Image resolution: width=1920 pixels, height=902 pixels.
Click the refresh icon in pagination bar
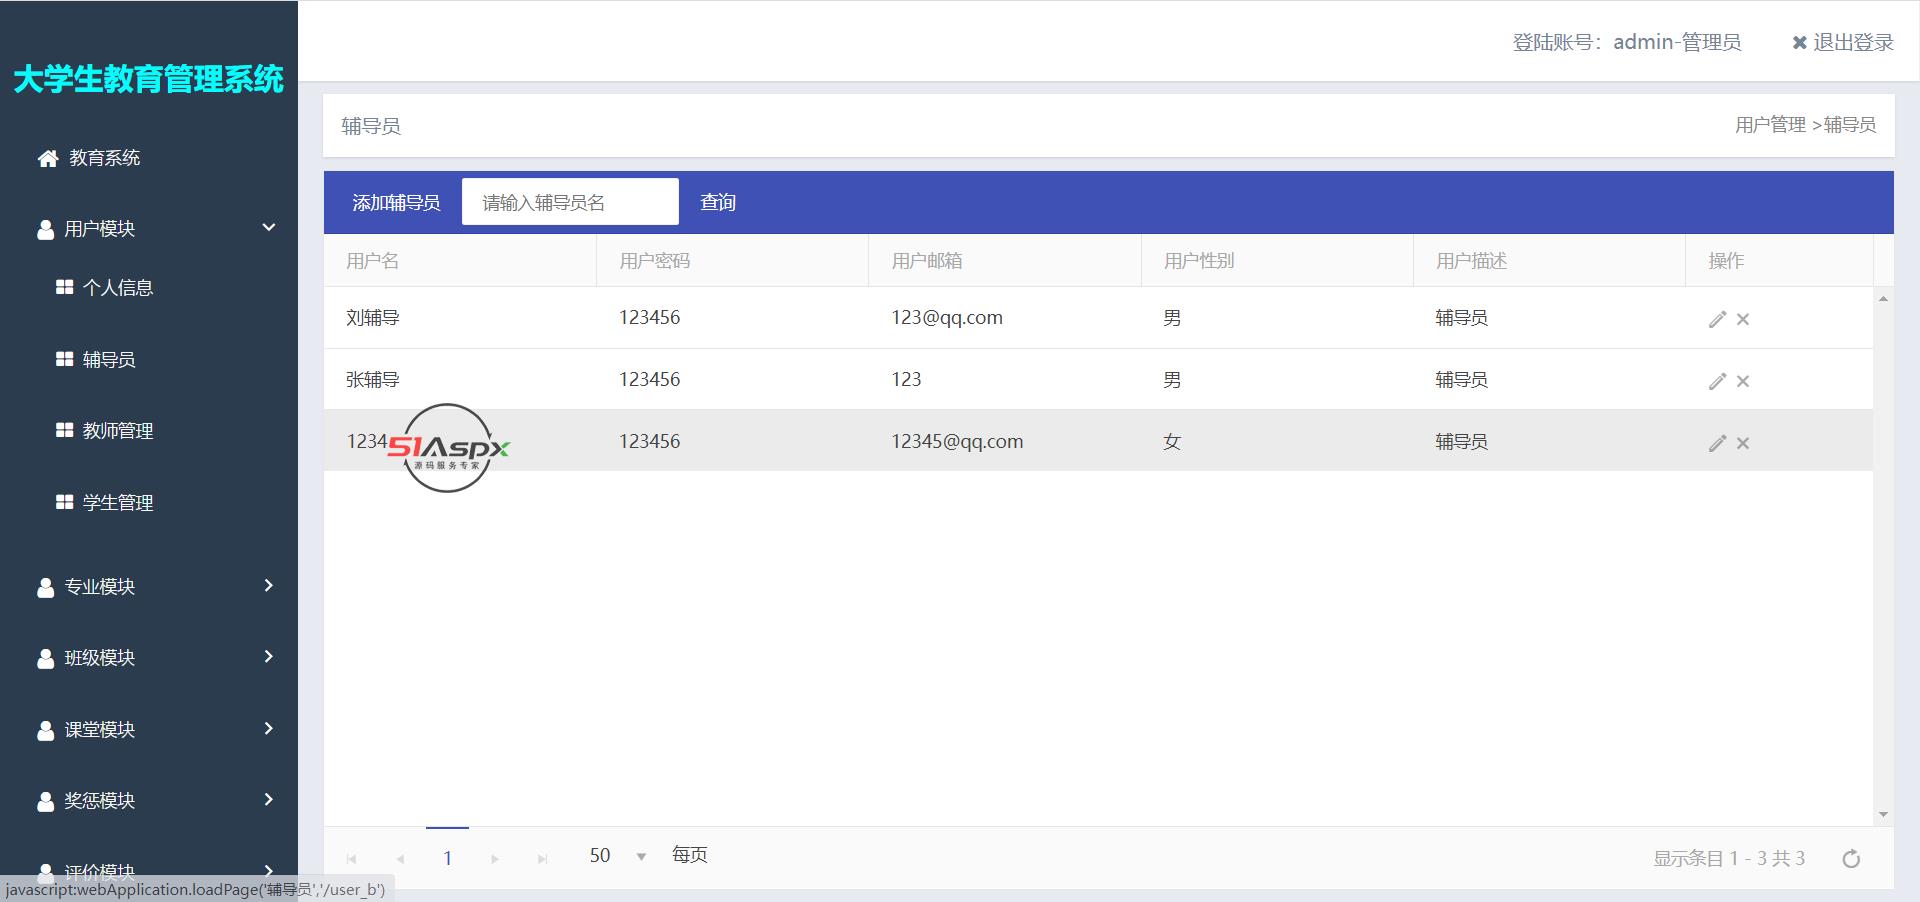(x=1851, y=858)
